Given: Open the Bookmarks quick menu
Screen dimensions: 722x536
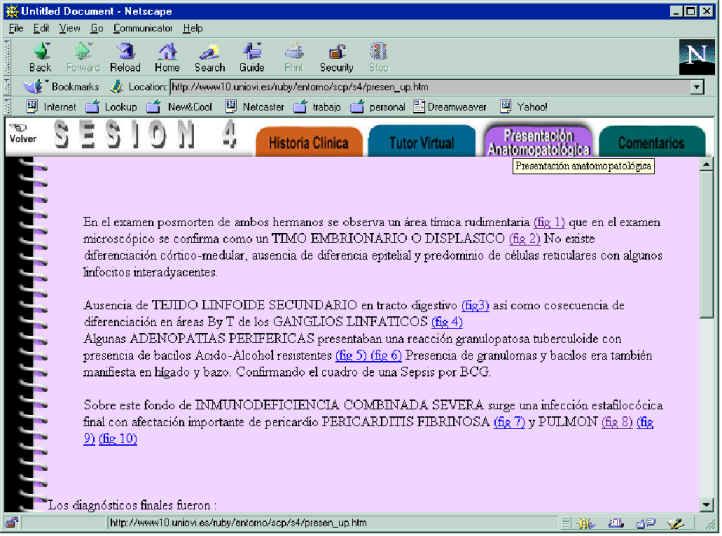Looking at the screenshot, I should tap(62, 87).
